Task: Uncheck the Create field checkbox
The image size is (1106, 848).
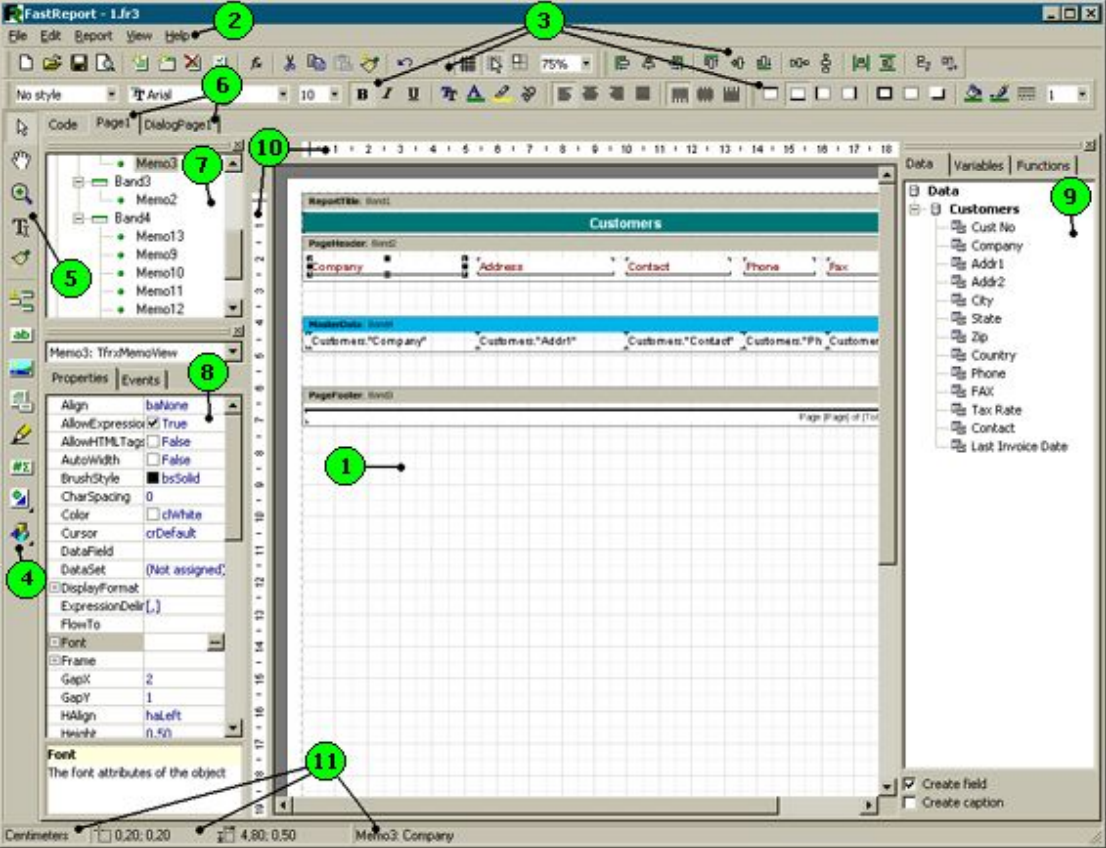Action: point(909,784)
